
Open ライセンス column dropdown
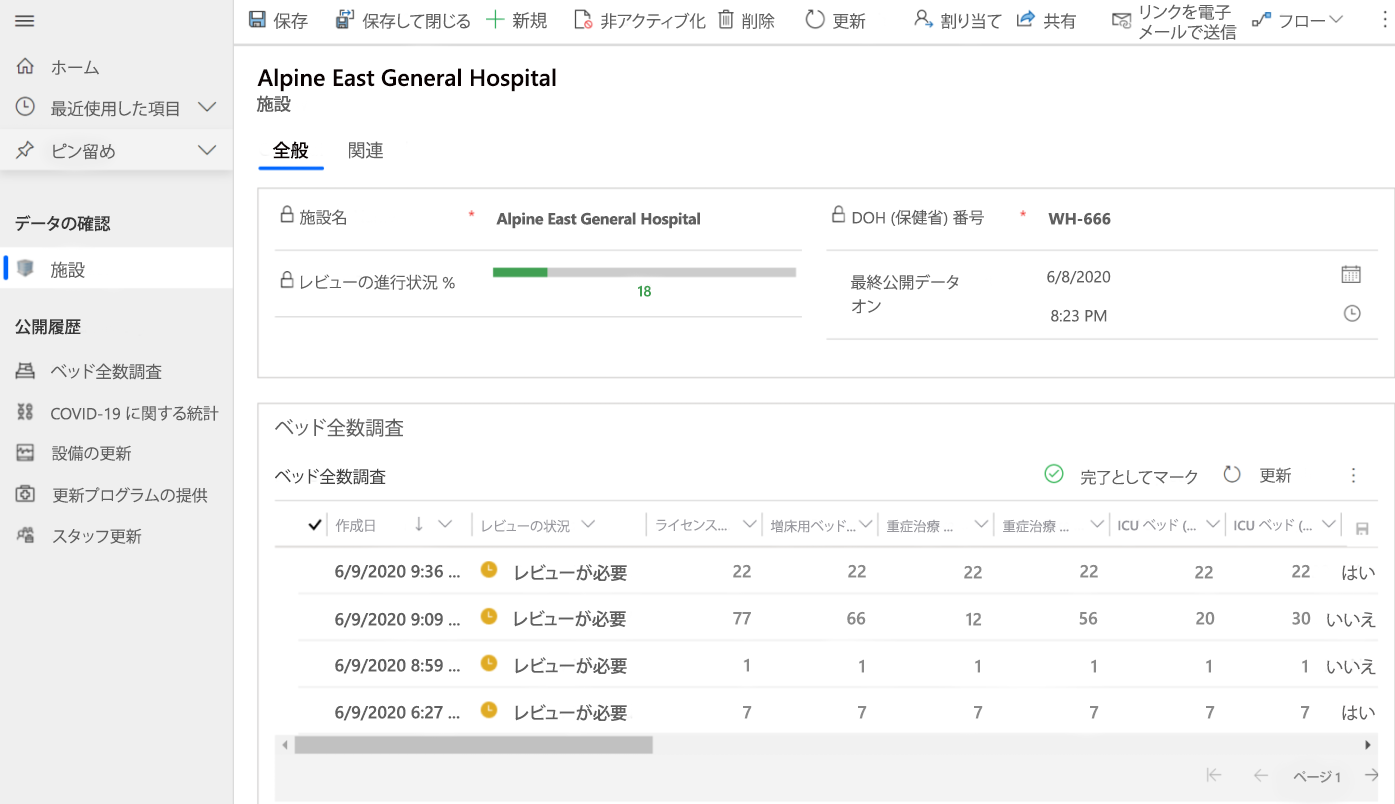click(750, 525)
